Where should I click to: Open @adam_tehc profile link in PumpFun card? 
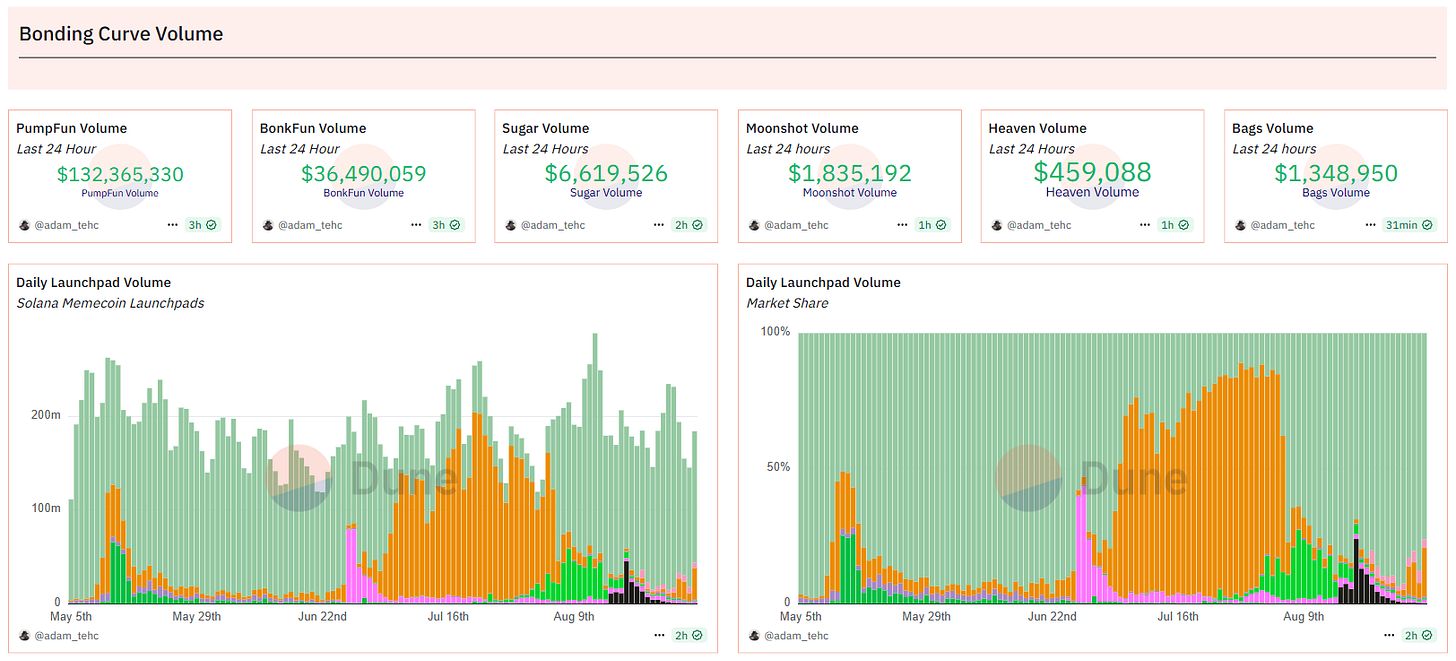67,225
